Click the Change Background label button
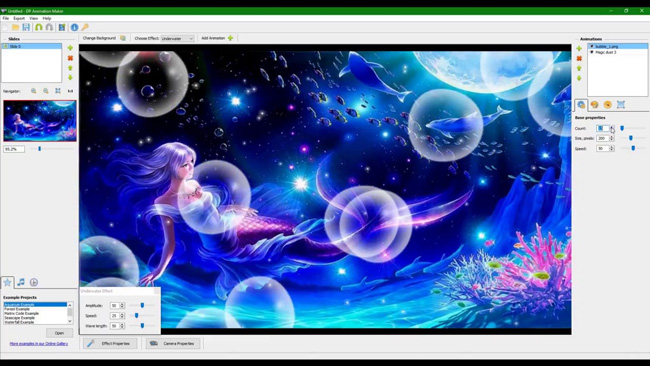Image resolution: width=650 pixels, height=366 pixels. (x=99, y=38)
